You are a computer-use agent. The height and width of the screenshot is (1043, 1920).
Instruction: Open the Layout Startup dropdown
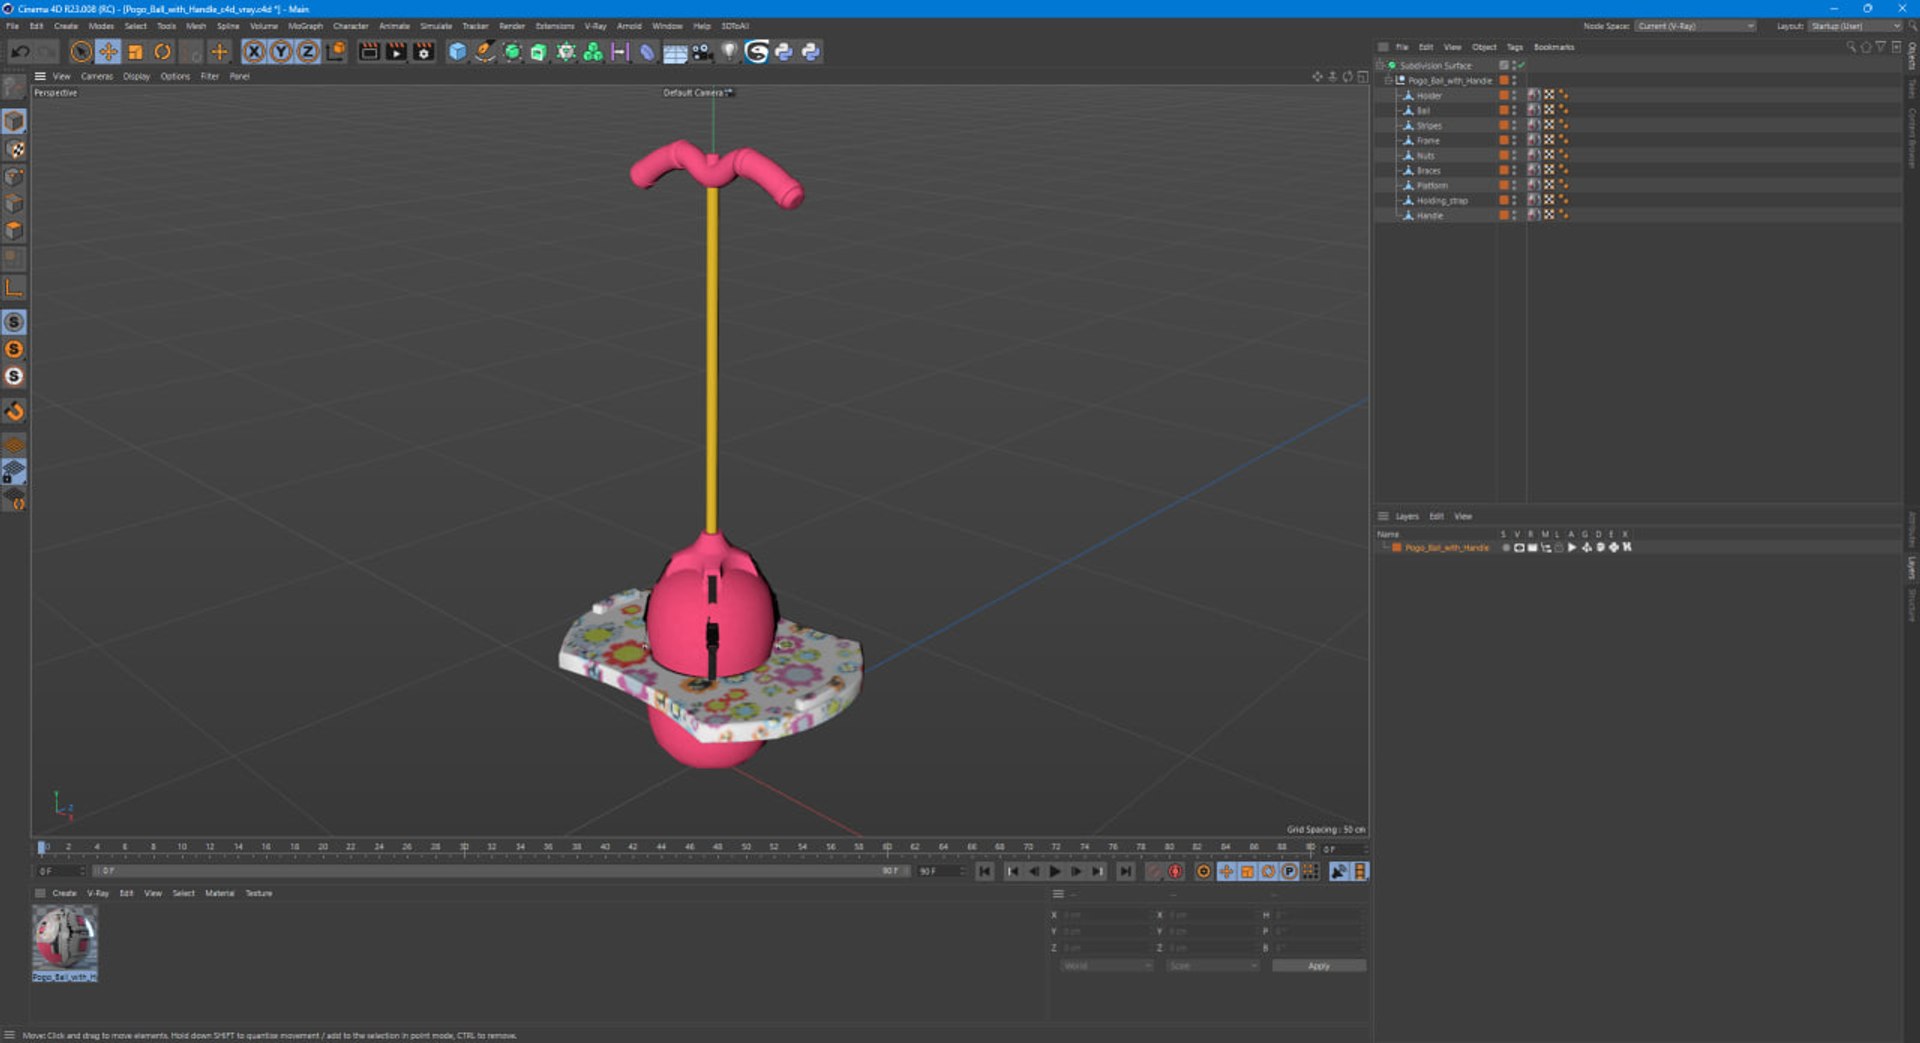[x=1854, y=26]
